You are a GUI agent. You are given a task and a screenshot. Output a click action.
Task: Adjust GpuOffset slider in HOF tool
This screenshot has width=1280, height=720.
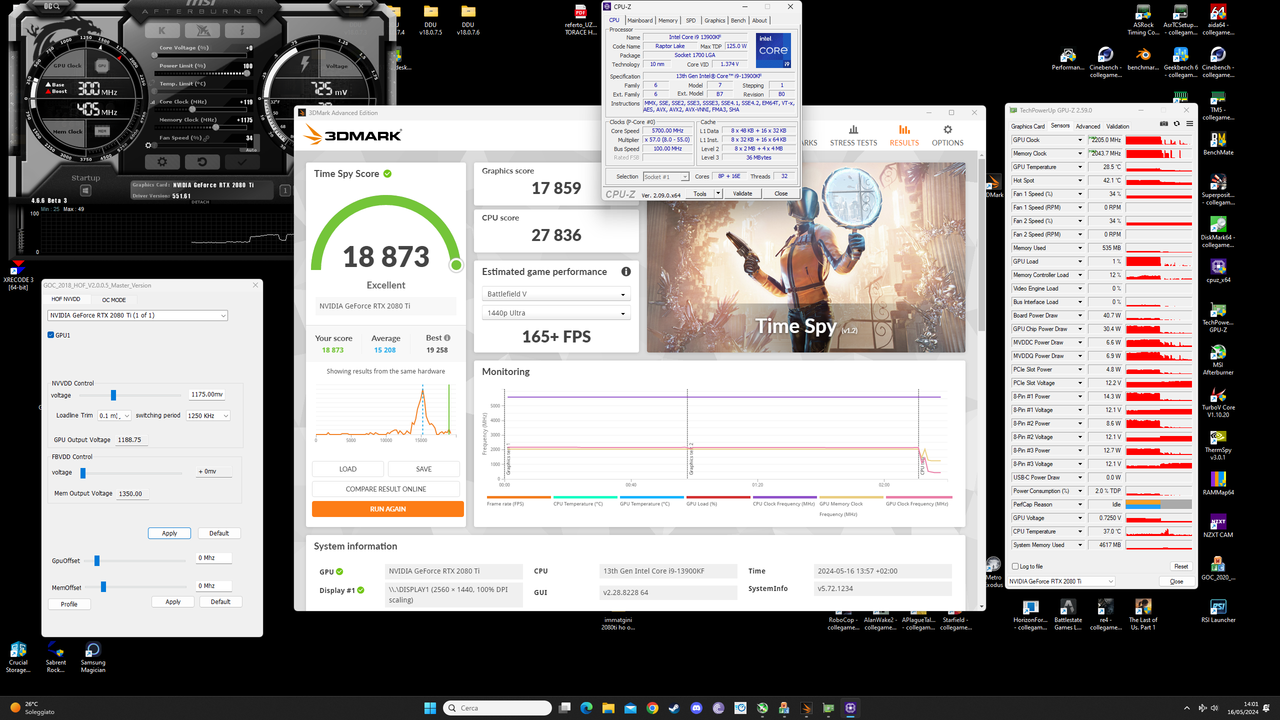pyautogui.click(x=97, y=561)
